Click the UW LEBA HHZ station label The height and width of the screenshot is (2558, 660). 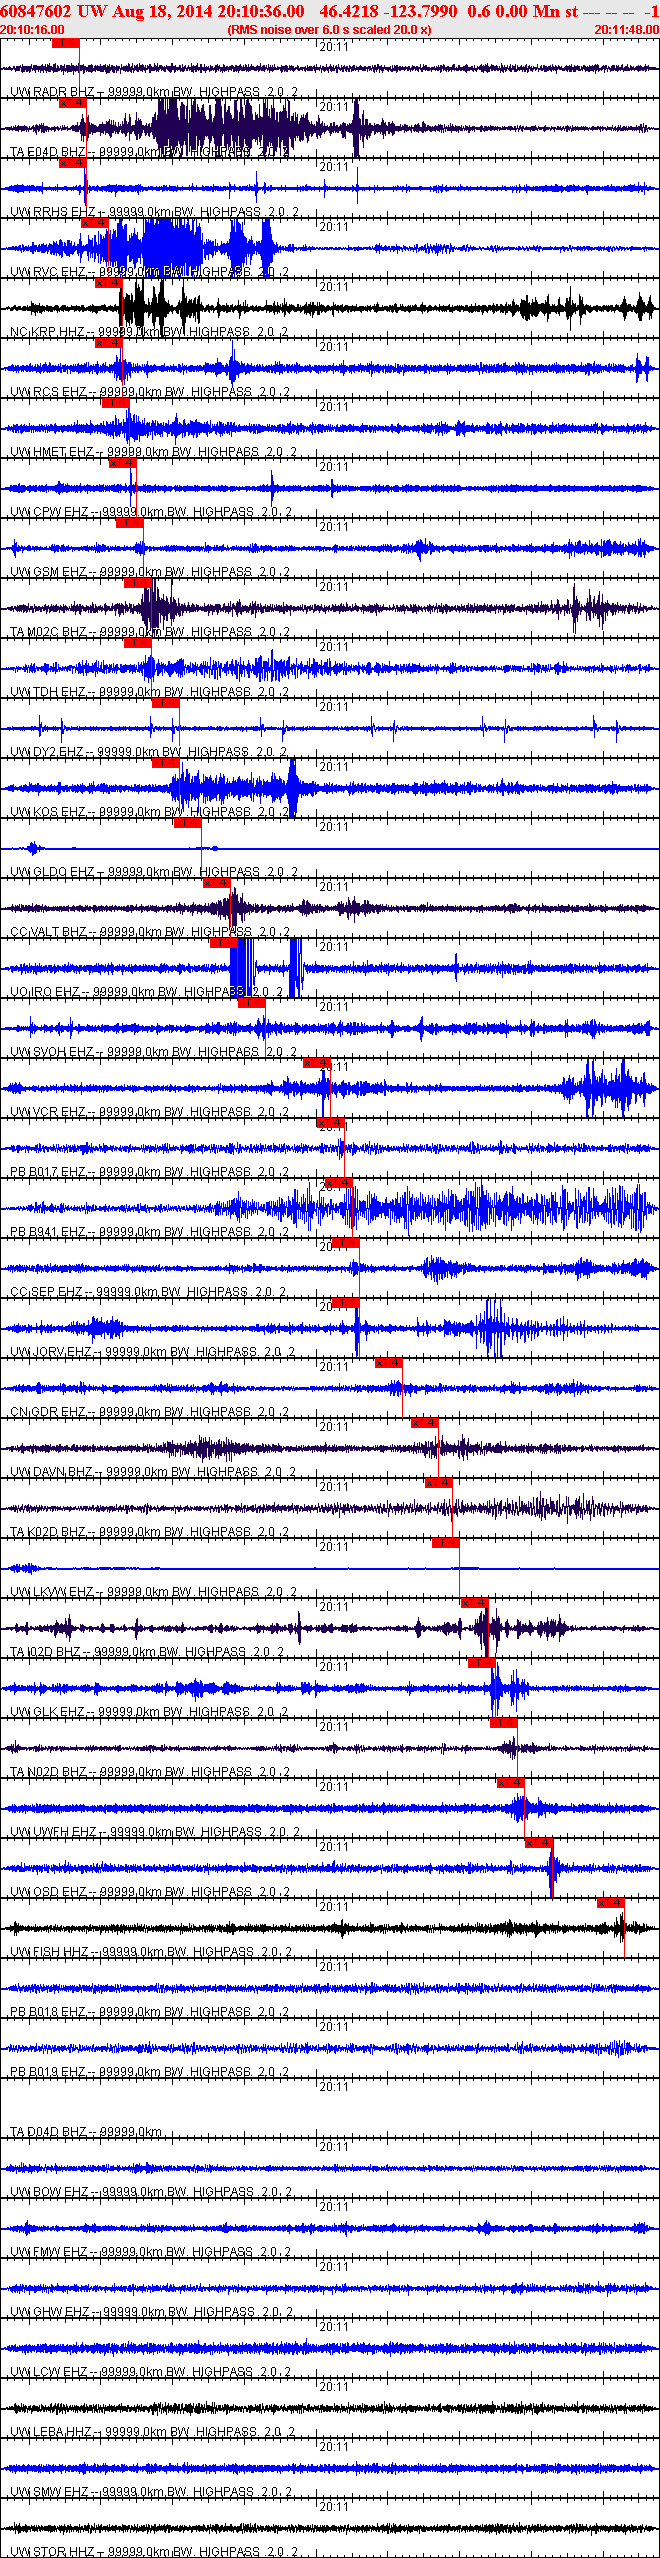pos(50,2432)
